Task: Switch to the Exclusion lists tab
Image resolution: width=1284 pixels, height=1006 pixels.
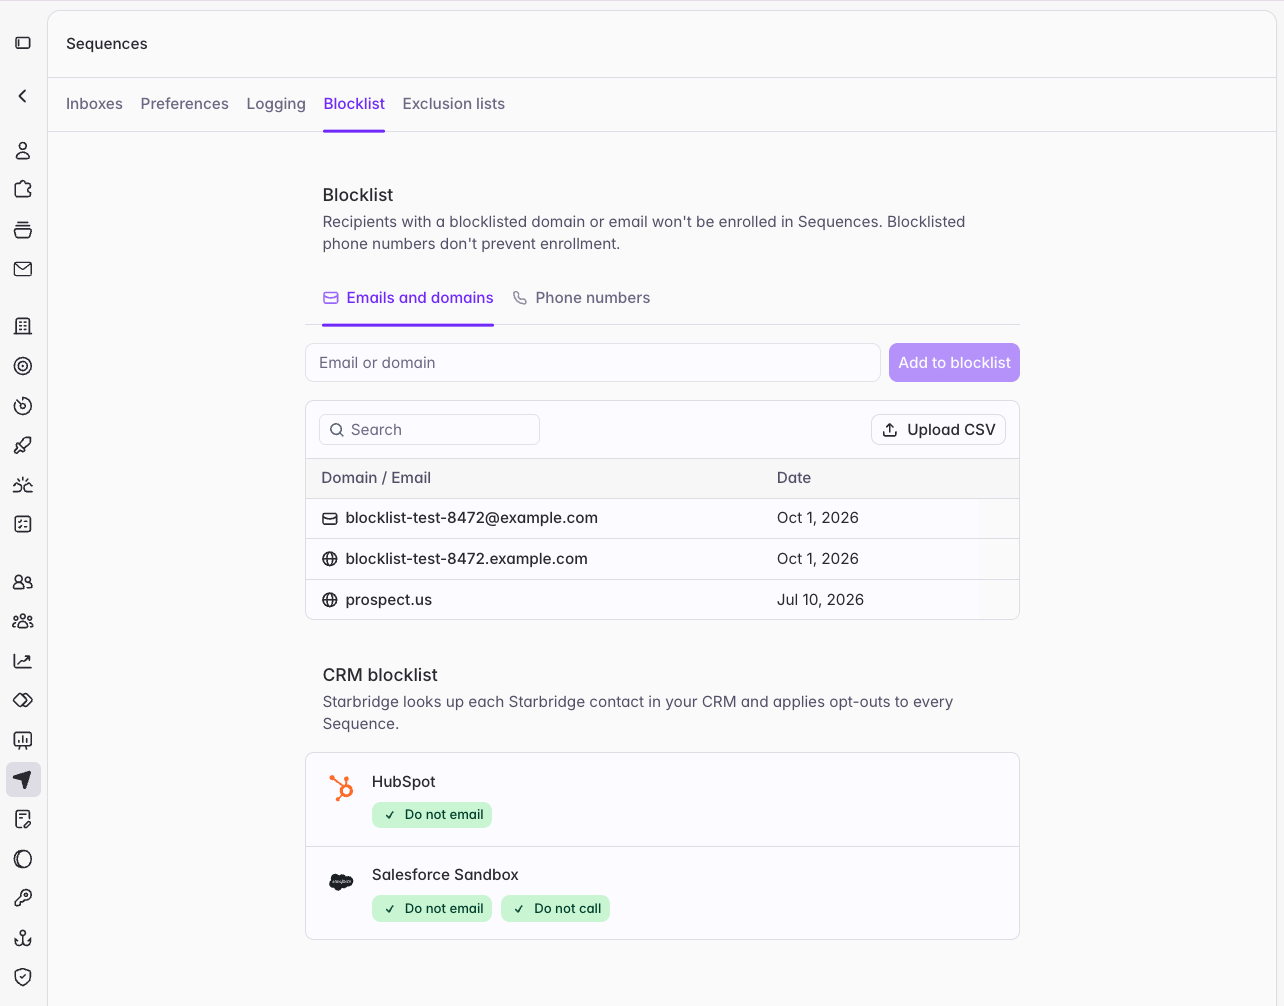Action: coord(454,104)
